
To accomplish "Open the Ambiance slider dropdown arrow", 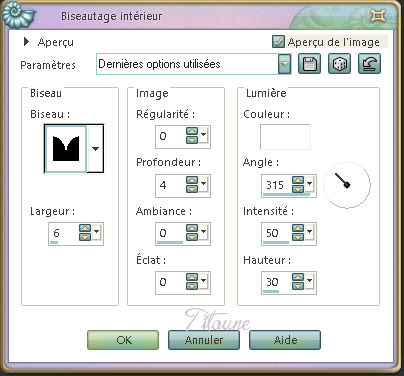I will [x=203, y=231].
